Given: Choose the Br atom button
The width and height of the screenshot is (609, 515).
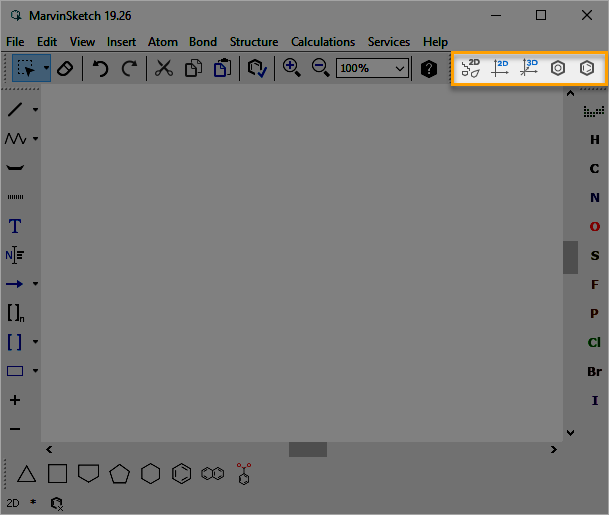Looking at the screenshot, I should point(595,372).
